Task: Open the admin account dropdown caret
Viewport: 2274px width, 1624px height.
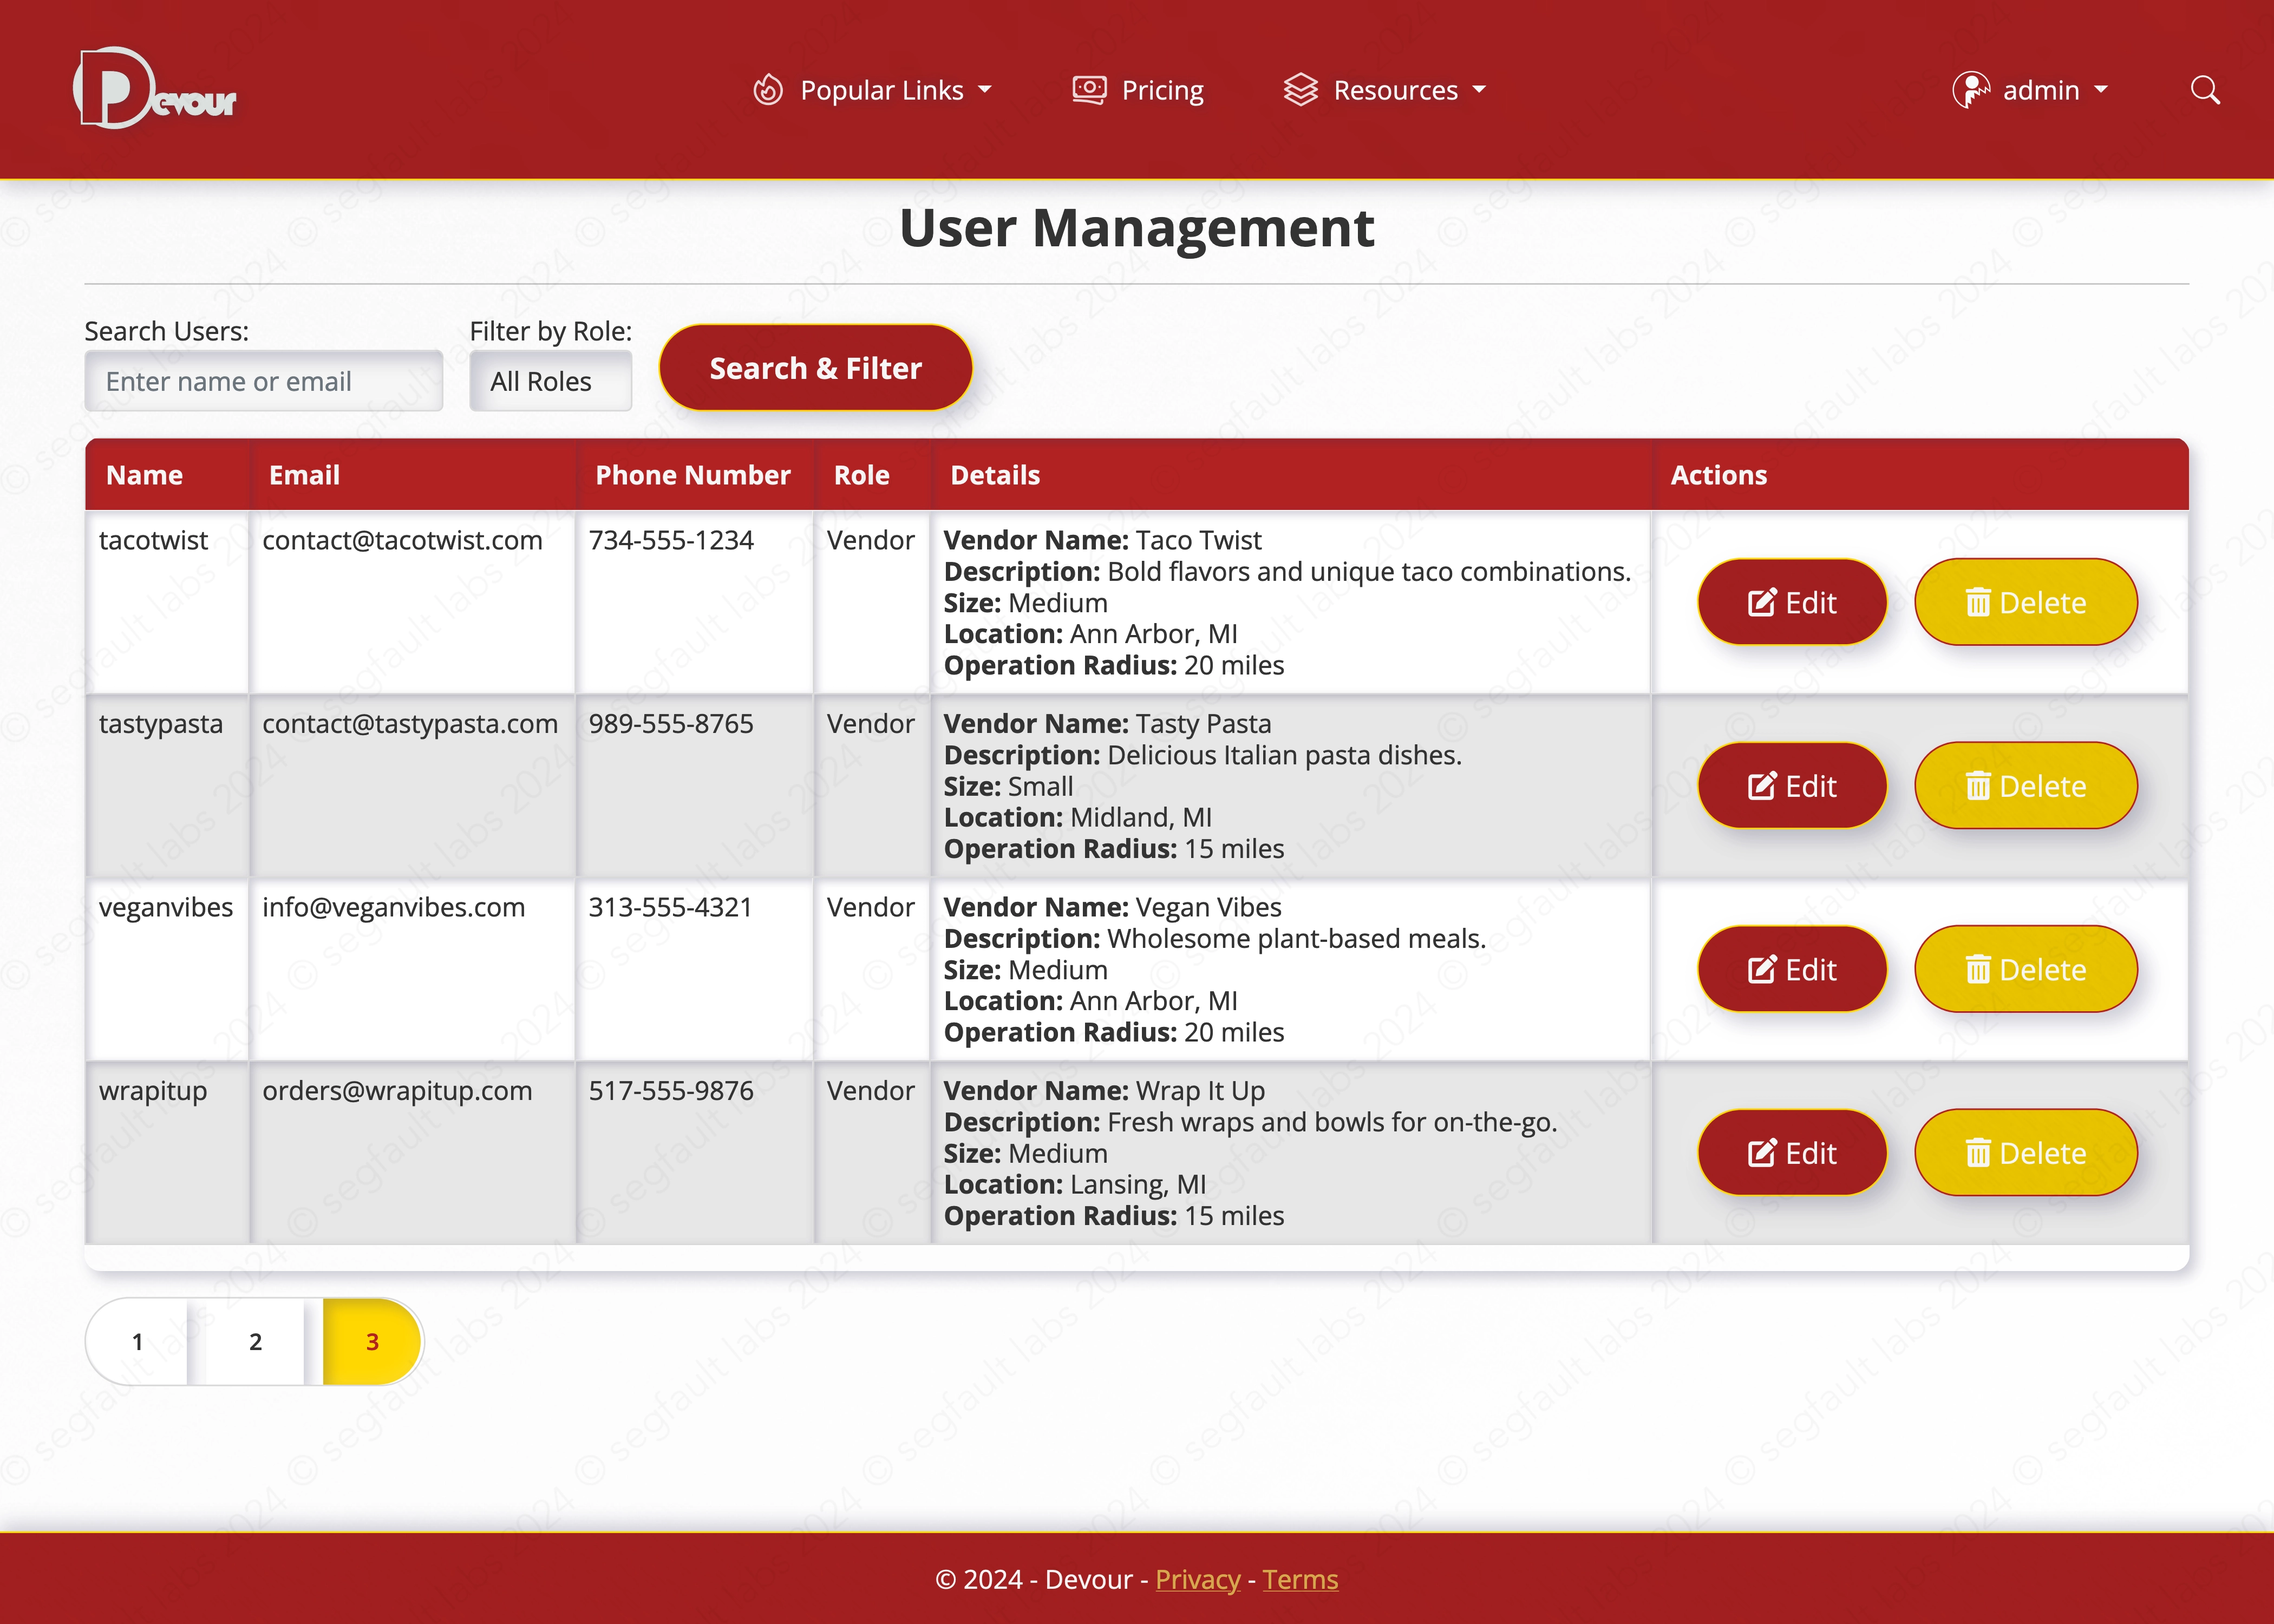Action: [x=2101, y=90]
